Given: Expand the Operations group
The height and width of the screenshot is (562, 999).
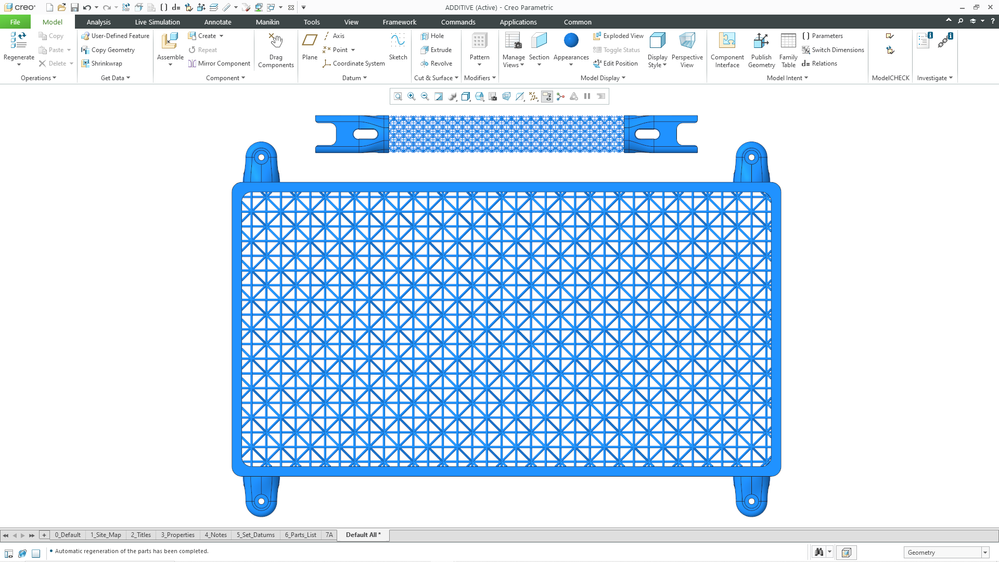Looking at the screenshot, I should point(38,78).
